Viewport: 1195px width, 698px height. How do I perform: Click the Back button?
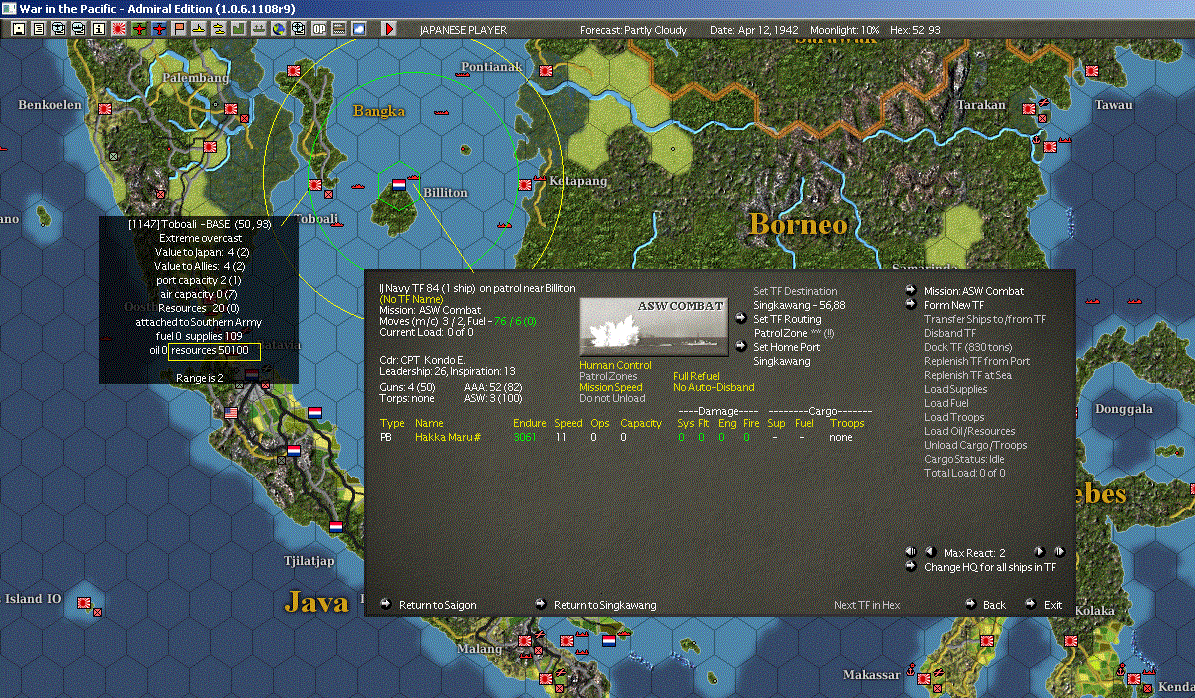[994, 605]
